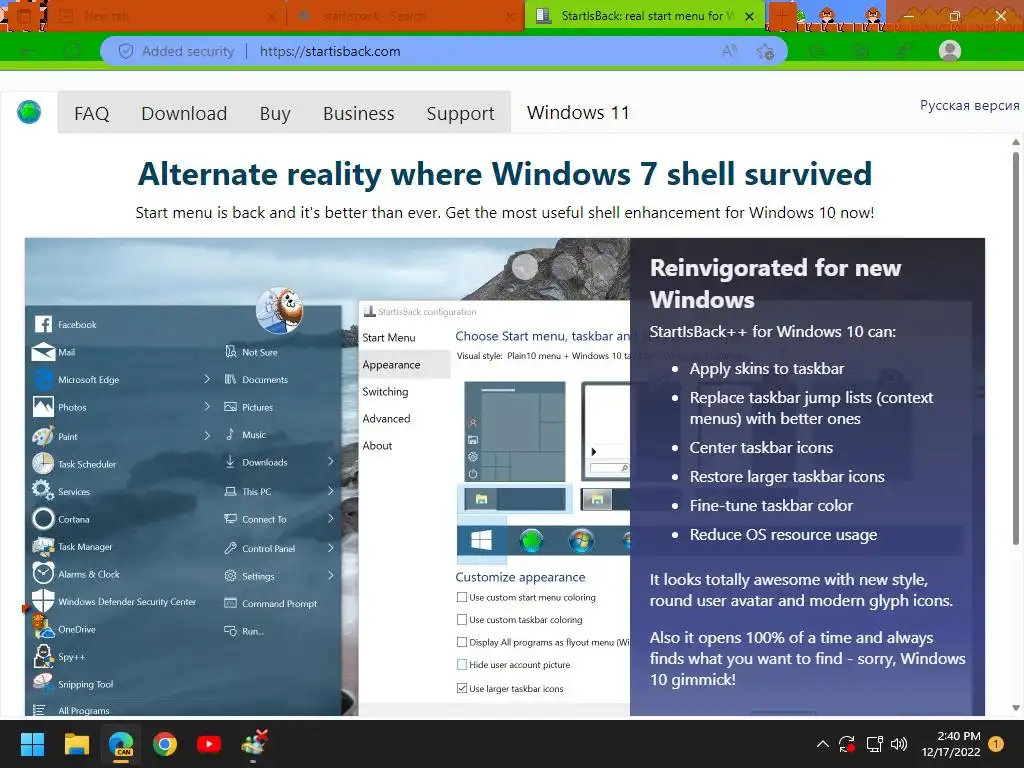
Task: Enable Use custom taskbar coloring
Action: point(462,619)
